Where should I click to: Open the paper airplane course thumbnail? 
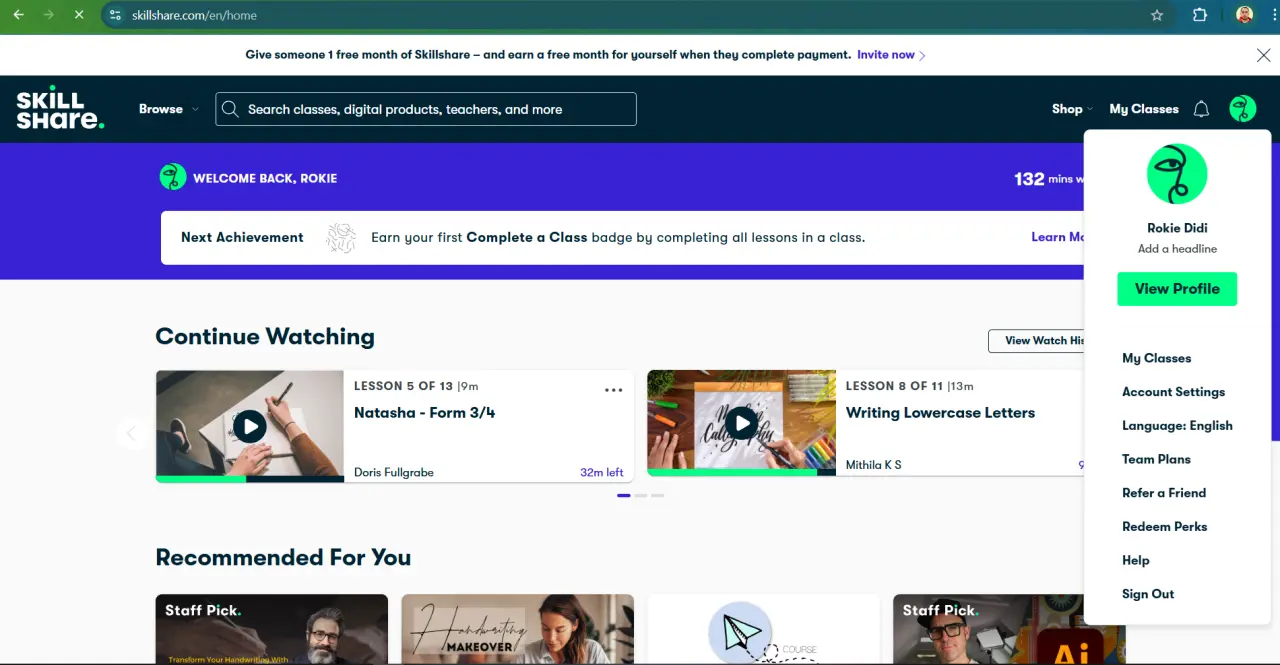coord(763,629)
